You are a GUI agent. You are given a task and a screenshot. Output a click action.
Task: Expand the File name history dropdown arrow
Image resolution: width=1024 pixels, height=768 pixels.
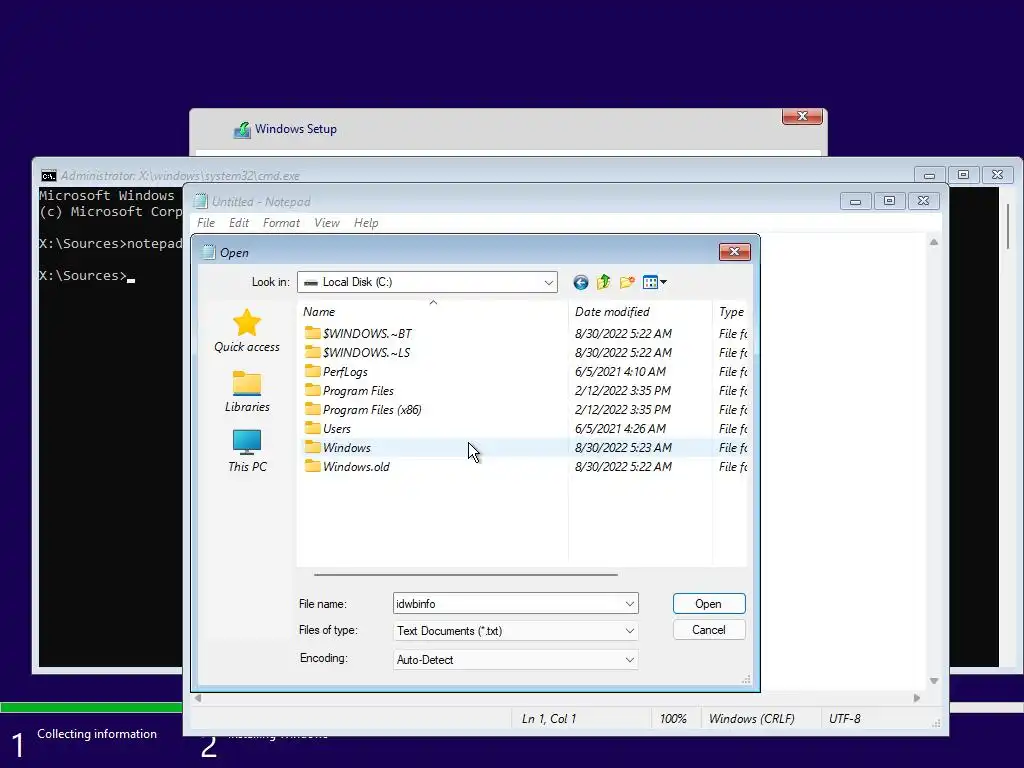[x=630, y=603]
